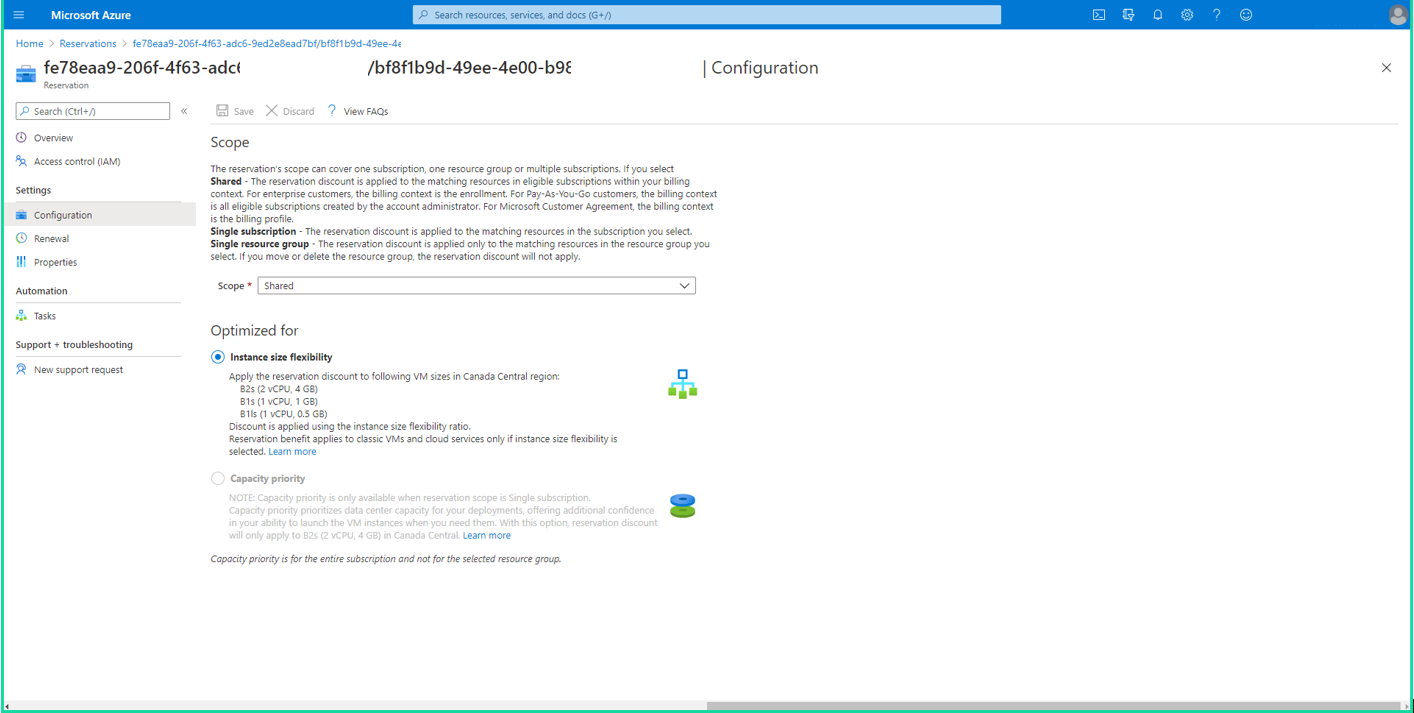Screen dimensions: 1414x713
Task: Click the 'B2s (2 vCPU, 4 GB)' text
Action: (x=279, y=389)
